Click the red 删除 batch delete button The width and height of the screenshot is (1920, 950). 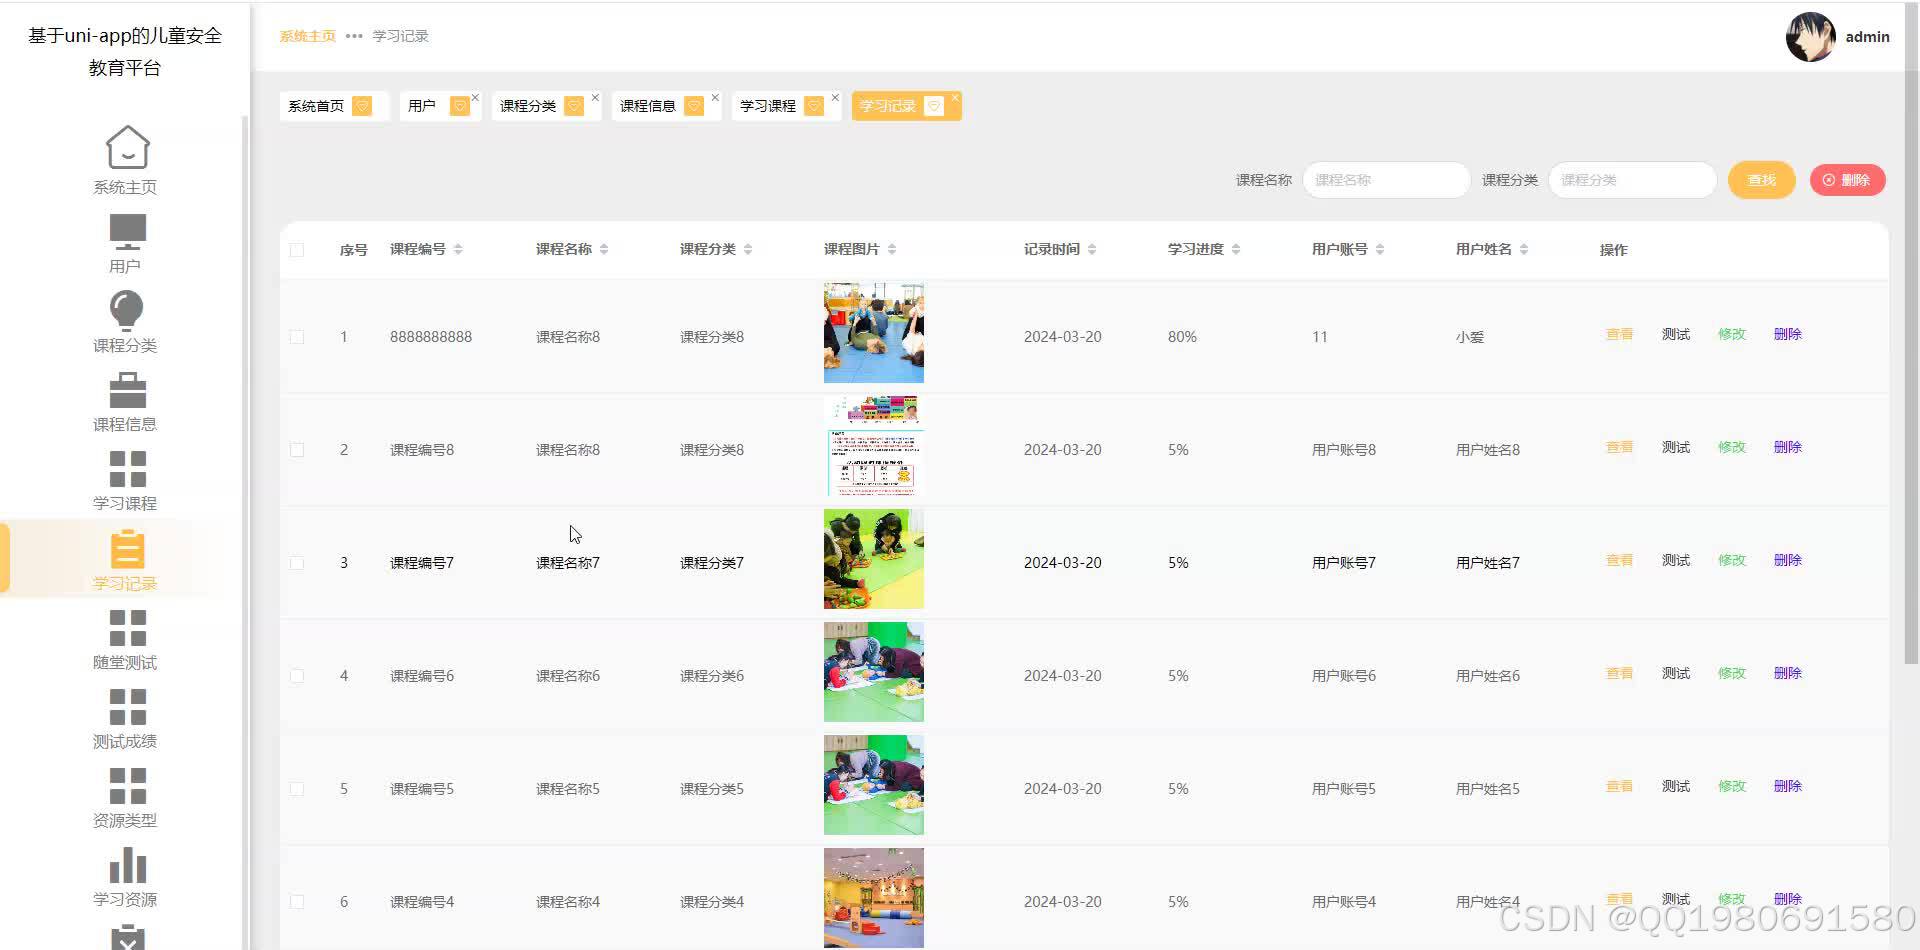coord(1847,180)
